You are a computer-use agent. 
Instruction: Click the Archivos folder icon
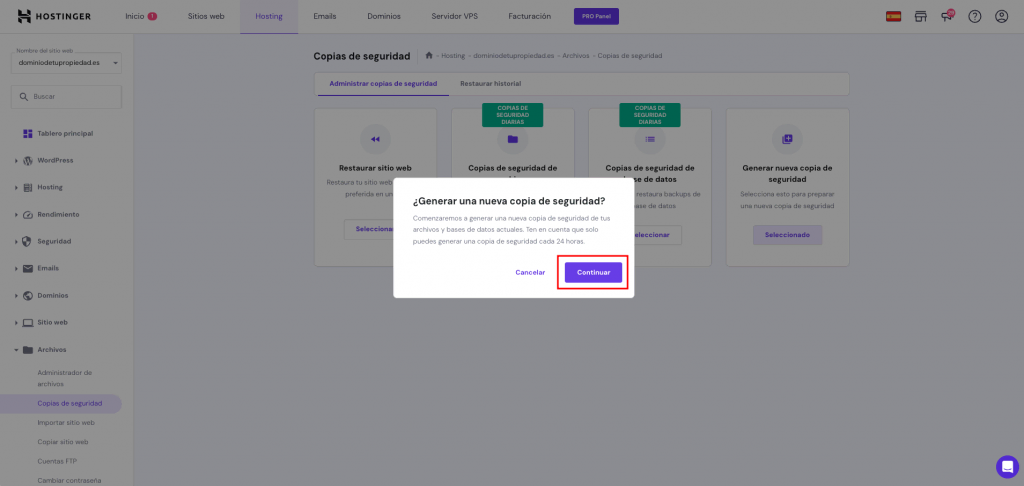pyautogui.click(x=27, y=349)
